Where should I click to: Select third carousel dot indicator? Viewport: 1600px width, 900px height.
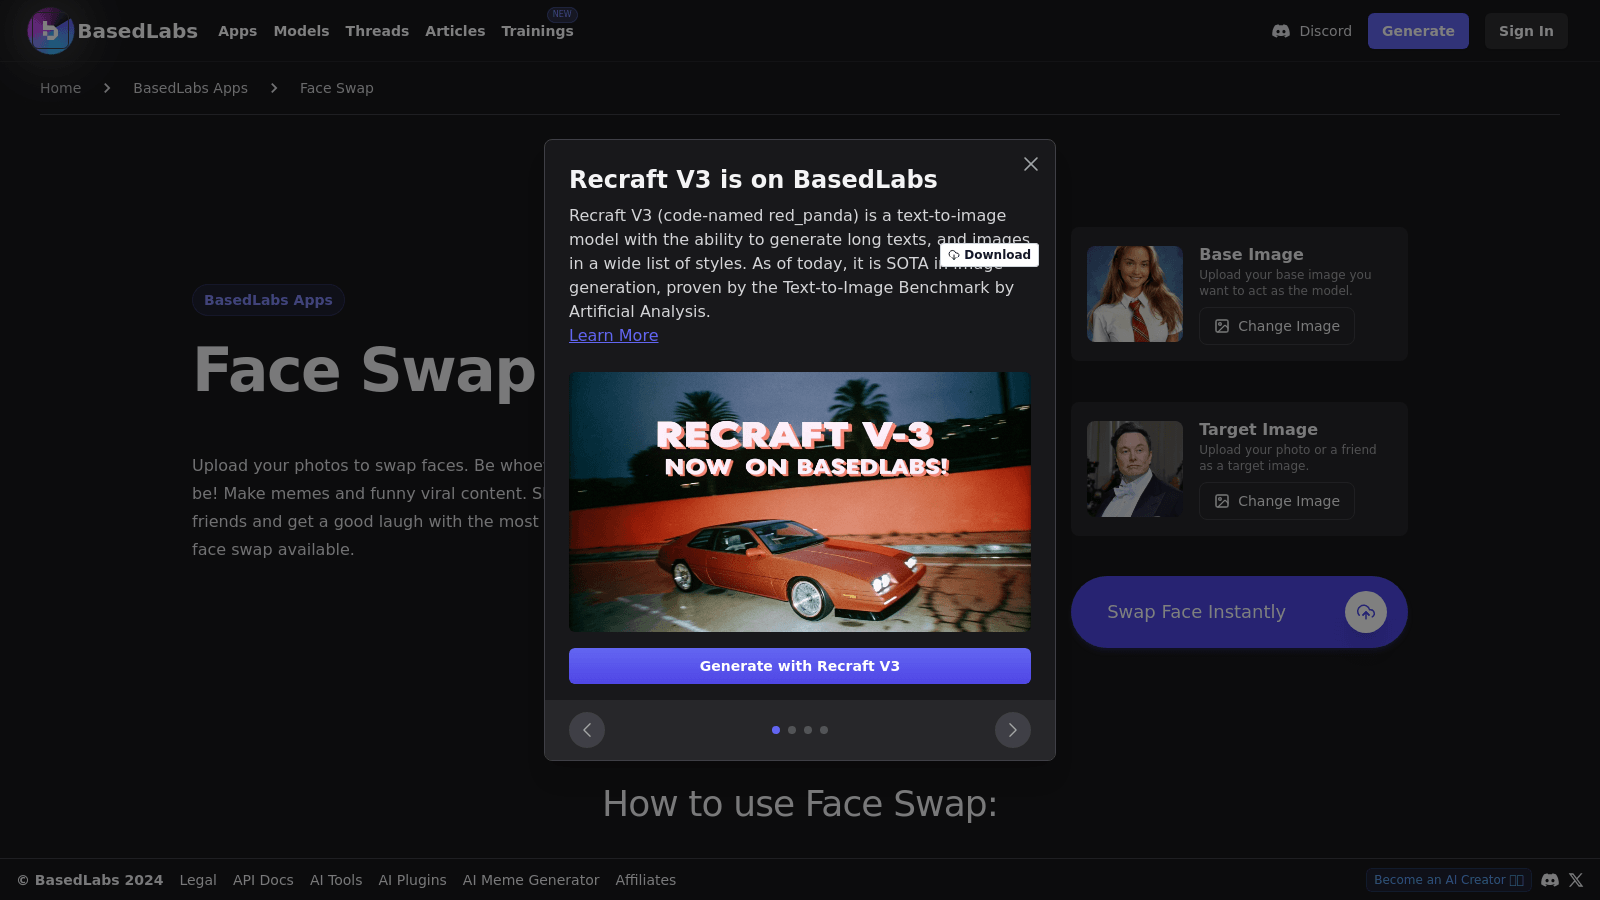pos(808,730)
